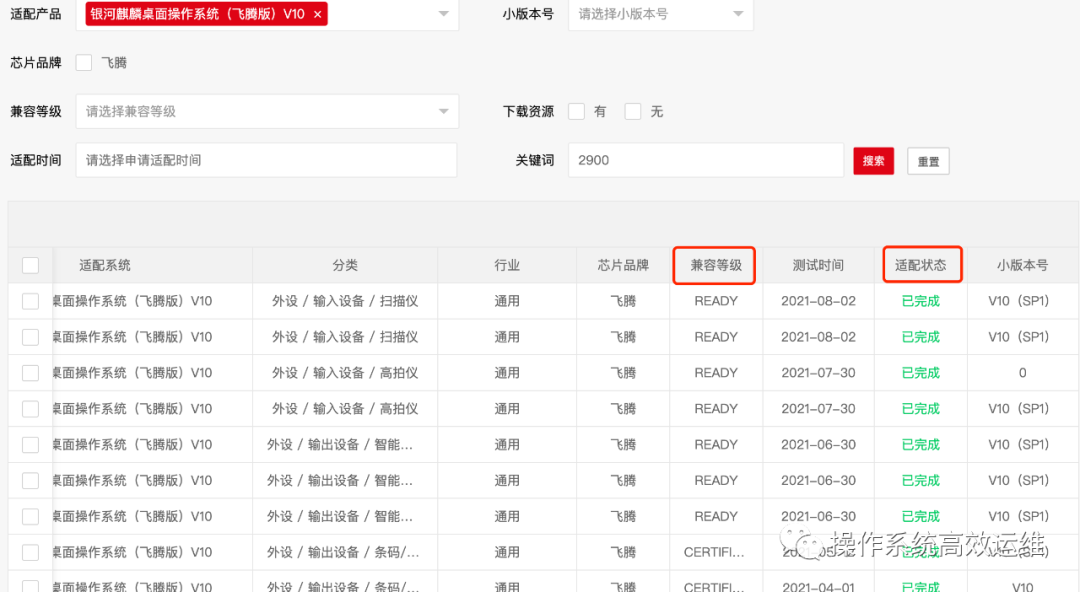Toggle the select-all checkbox in table header
Screen dimensions: 1080x592
pyautogui.click(x=30, y=265)
